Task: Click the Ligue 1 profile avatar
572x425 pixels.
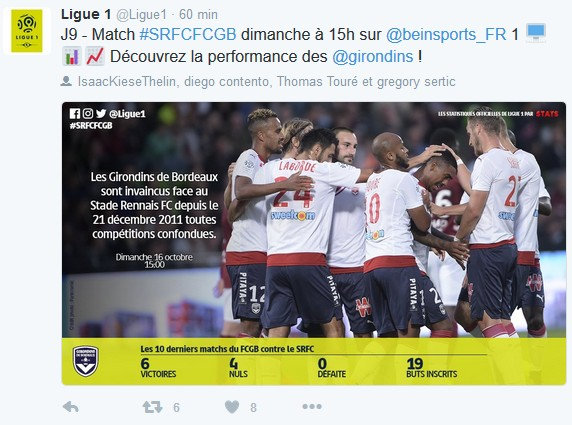Action: (27, 31)
